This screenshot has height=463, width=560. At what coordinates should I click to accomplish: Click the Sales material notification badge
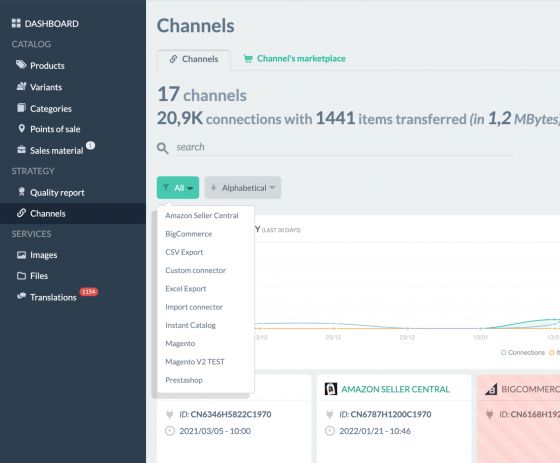[90, 145]
